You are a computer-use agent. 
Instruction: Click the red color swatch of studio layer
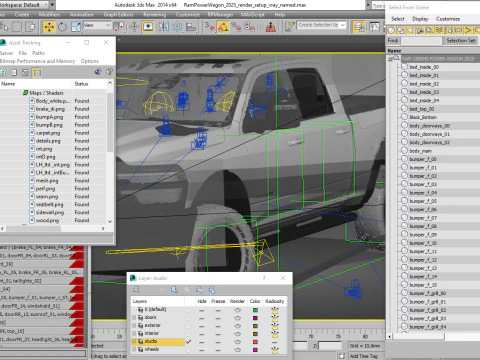pos(255,342)
